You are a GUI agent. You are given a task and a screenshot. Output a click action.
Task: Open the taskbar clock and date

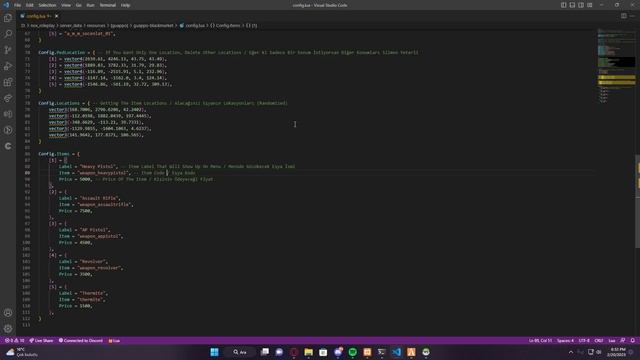pyautogui.click(x=616, y=352)
